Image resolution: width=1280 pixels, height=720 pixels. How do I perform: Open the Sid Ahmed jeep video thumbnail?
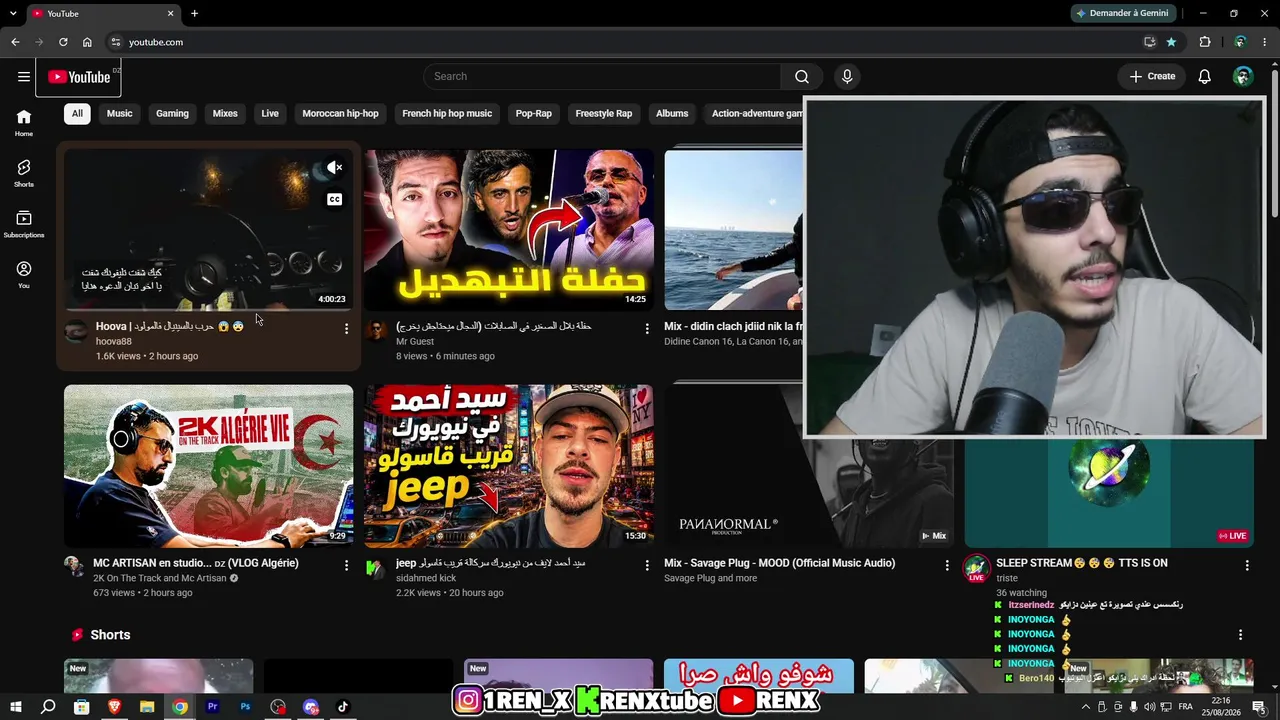pyautogui.click(x=509, y=466)
